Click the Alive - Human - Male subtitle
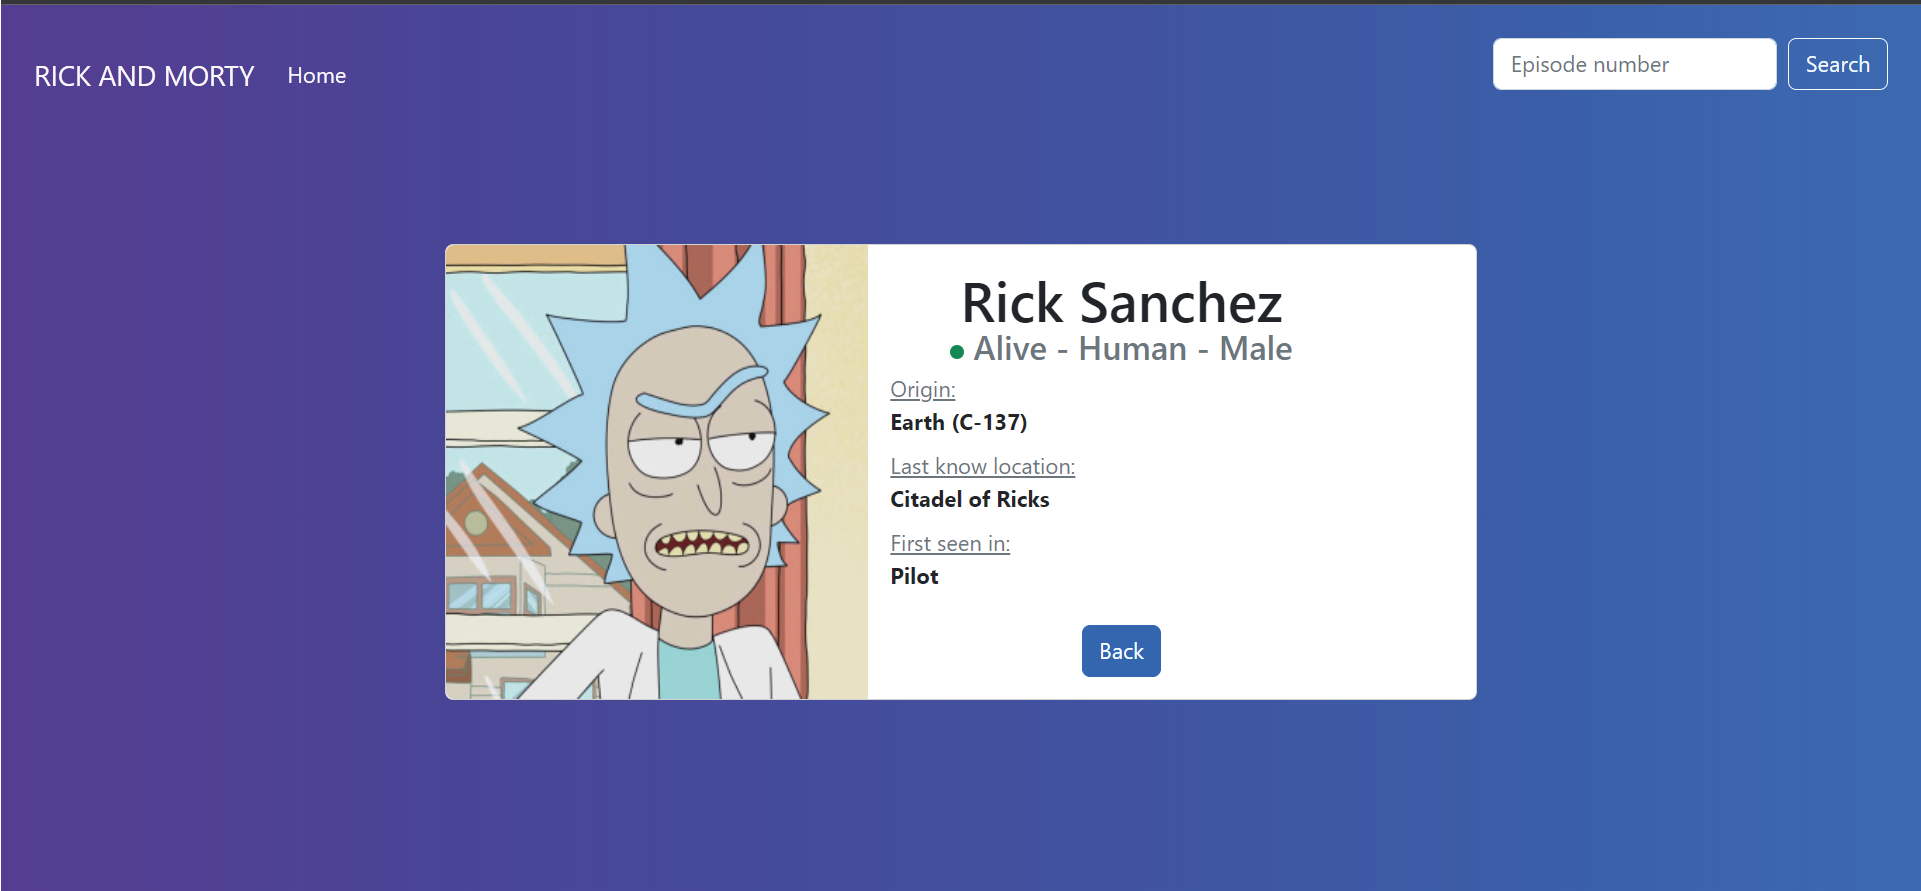This screenshot has height=891, width=1921. click(x=1132, y=348)
